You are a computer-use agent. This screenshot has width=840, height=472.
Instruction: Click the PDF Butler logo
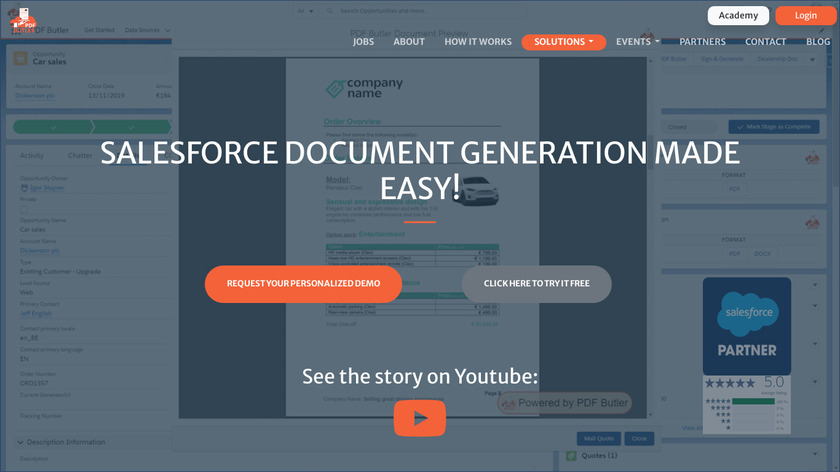[x=22, y=20]
